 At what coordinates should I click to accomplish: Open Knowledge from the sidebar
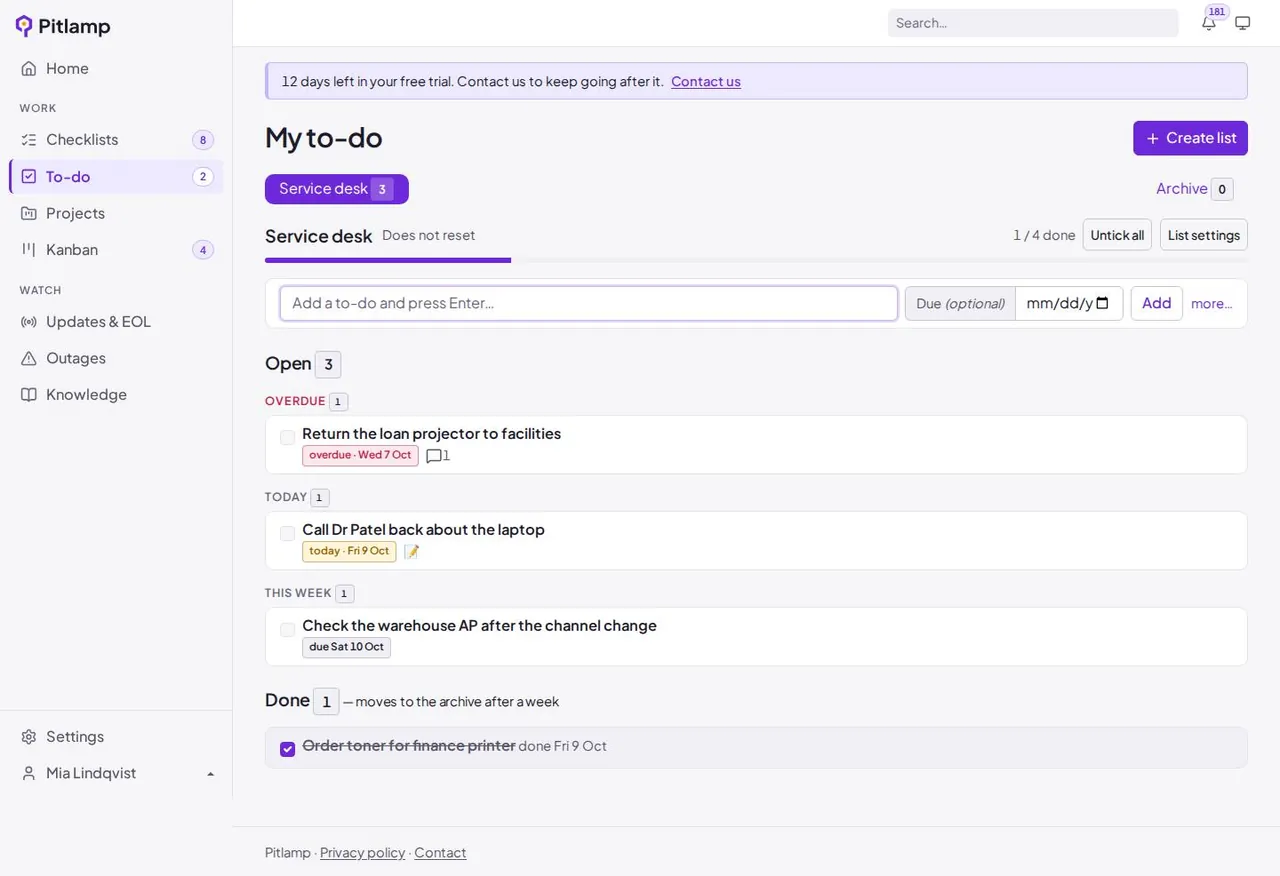116,395
